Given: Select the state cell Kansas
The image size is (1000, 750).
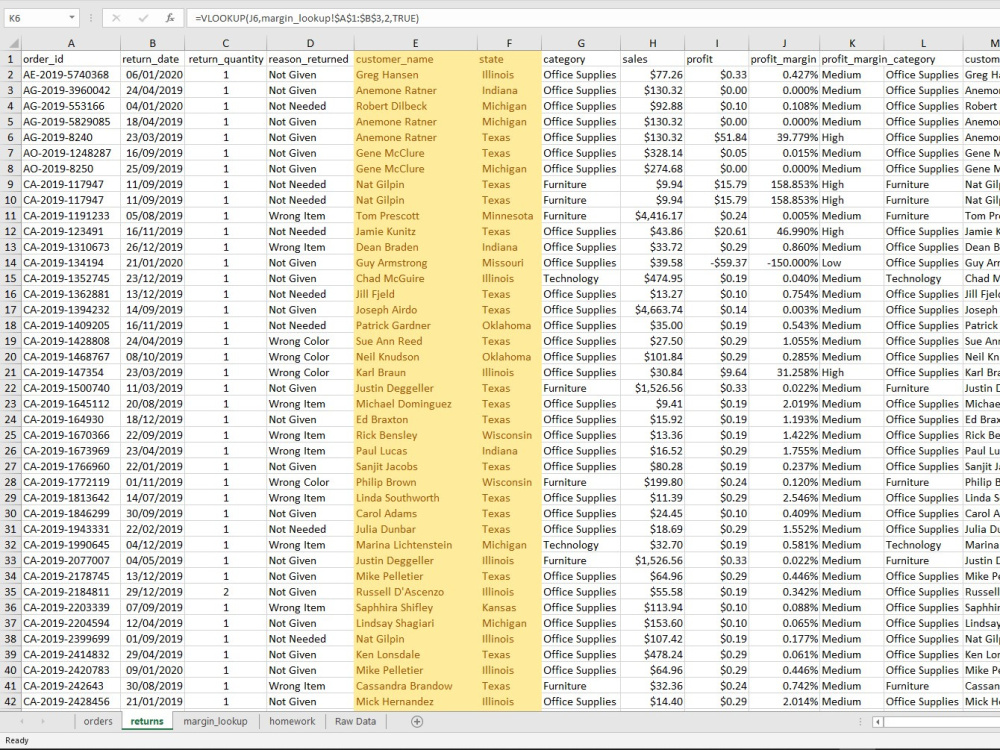Looking at the screenshot, I should point(509,607).
